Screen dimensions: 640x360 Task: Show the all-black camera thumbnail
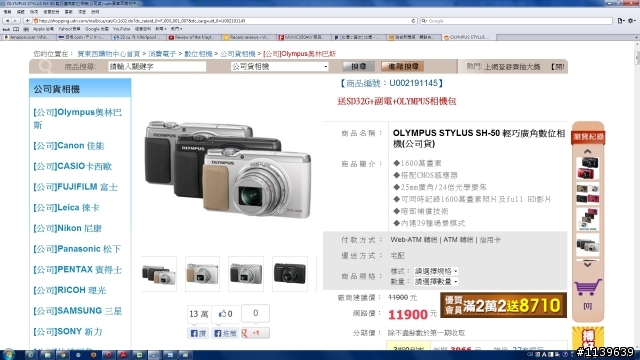coord(290,274)
